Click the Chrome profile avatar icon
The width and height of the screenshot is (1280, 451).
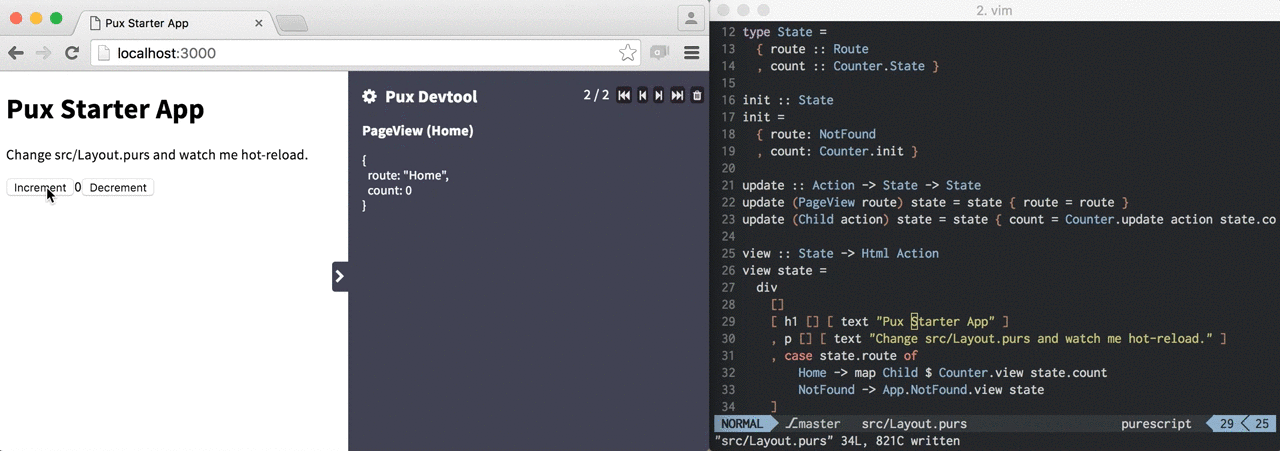click(x=691, y=18)
